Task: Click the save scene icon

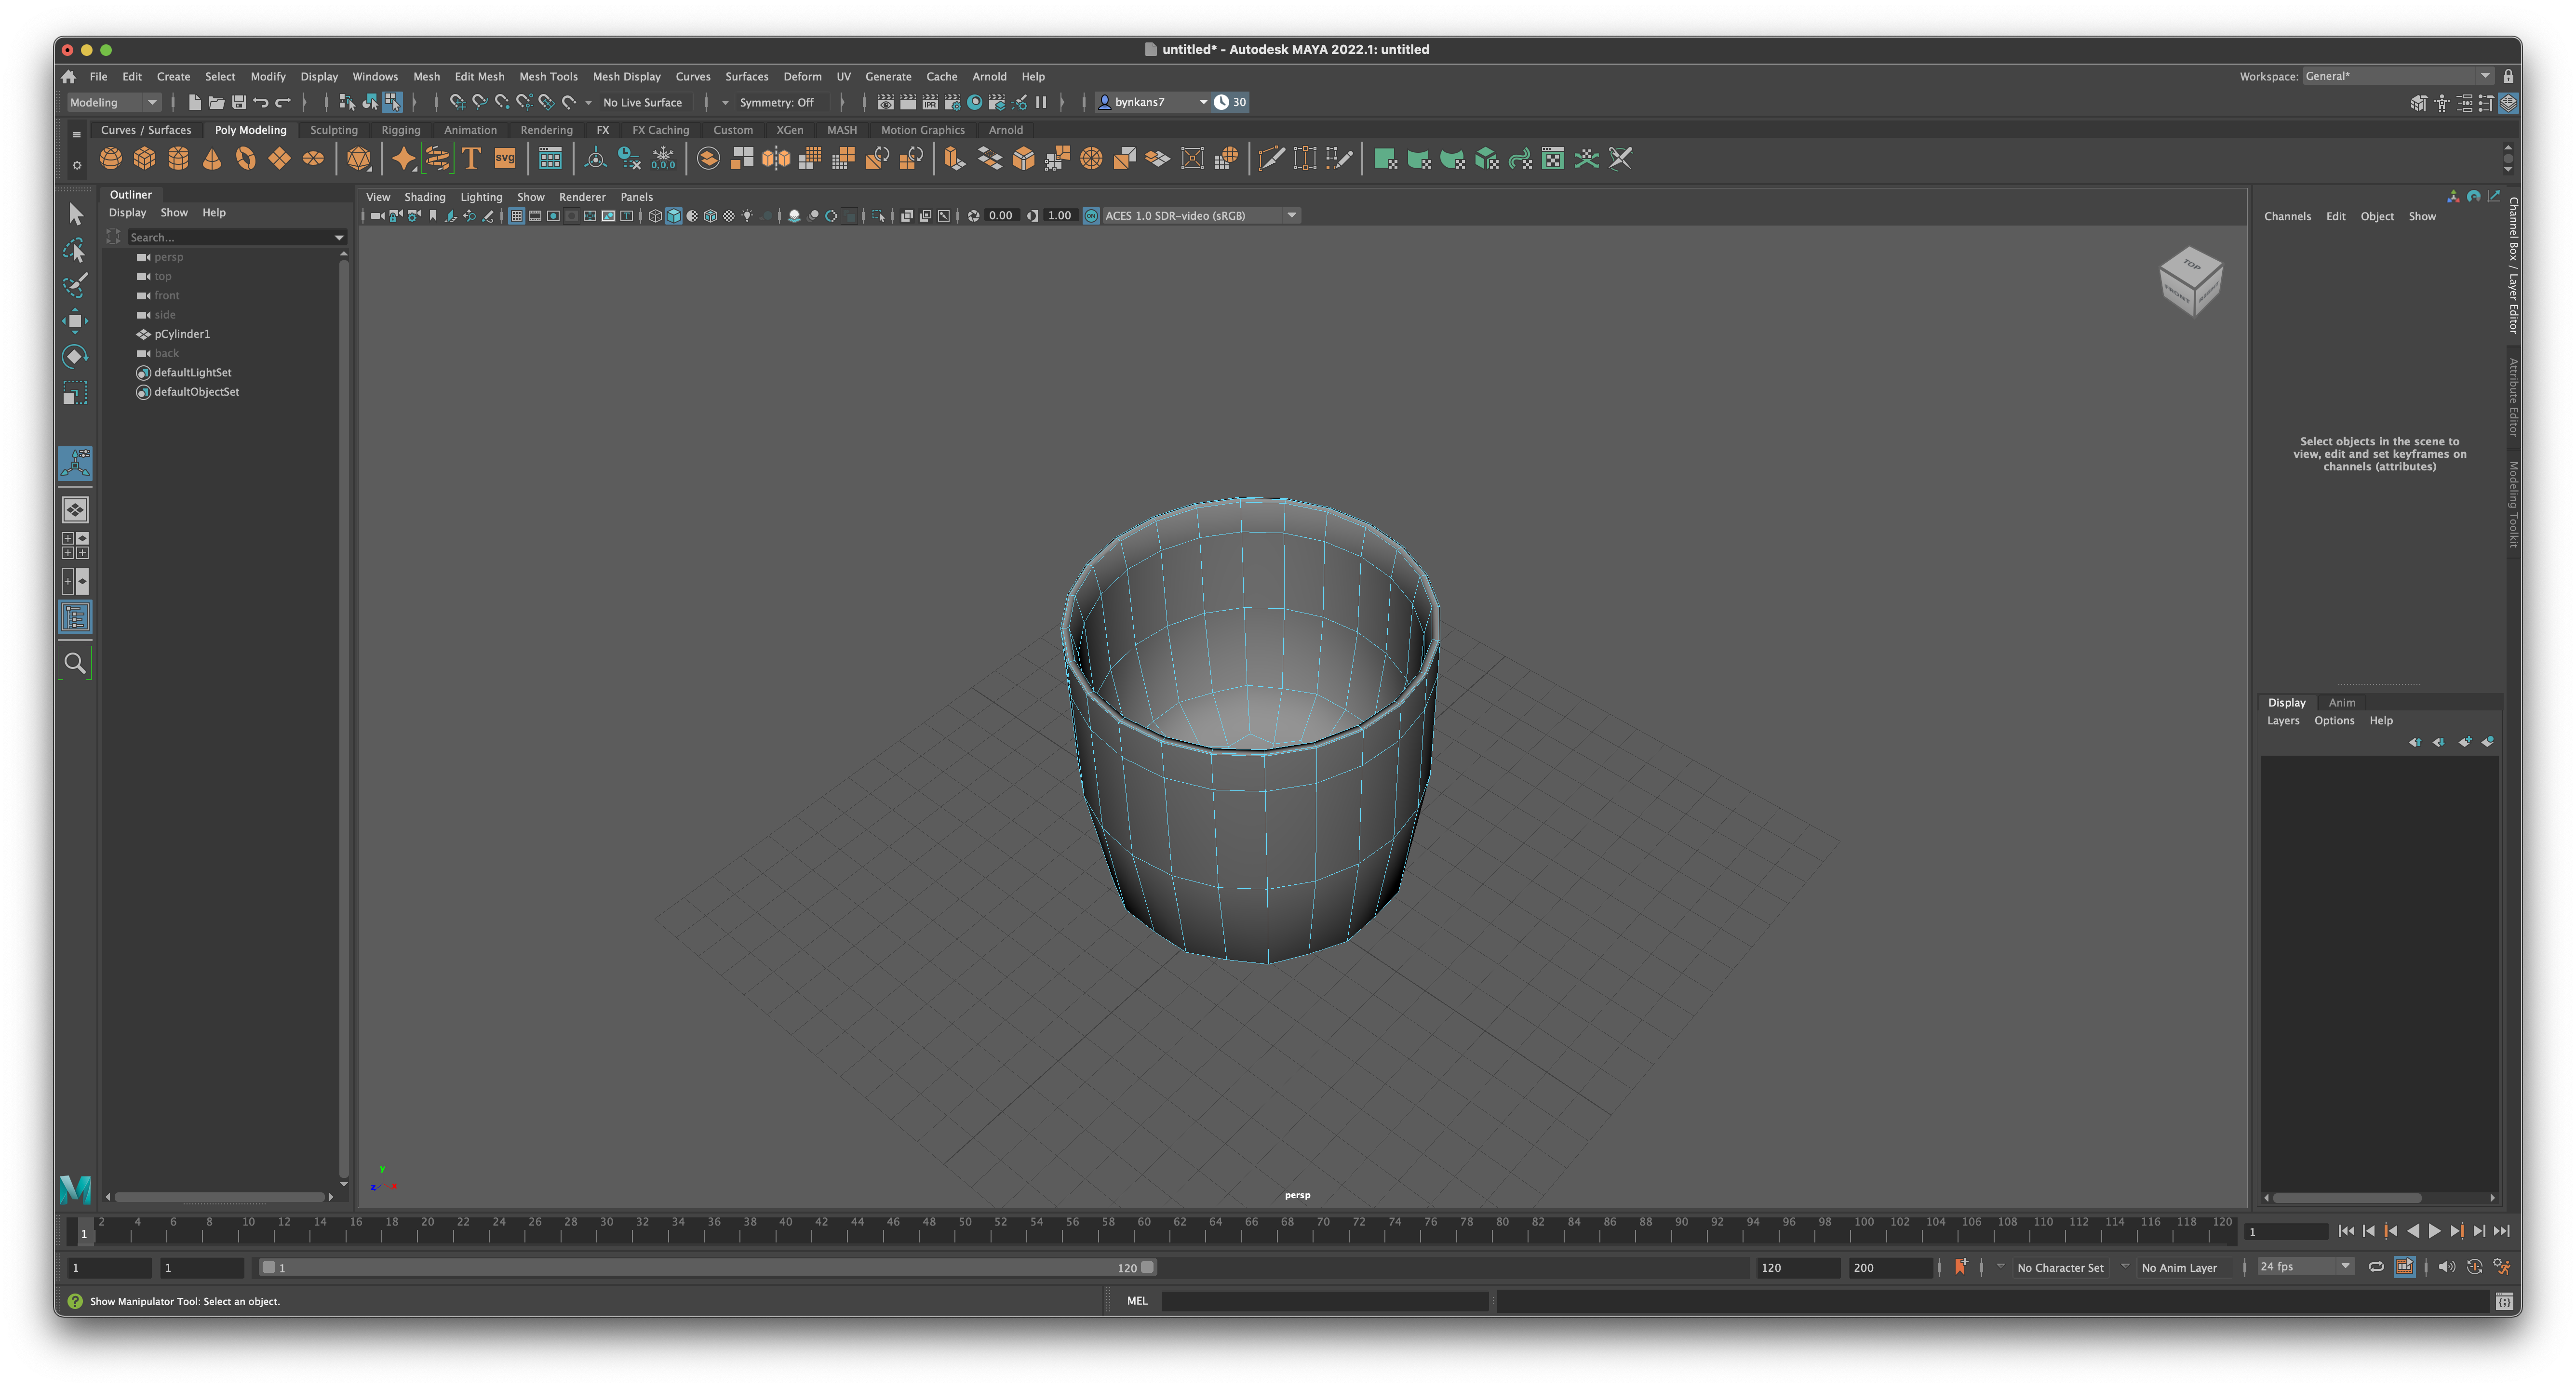Action: click(239, 102)
